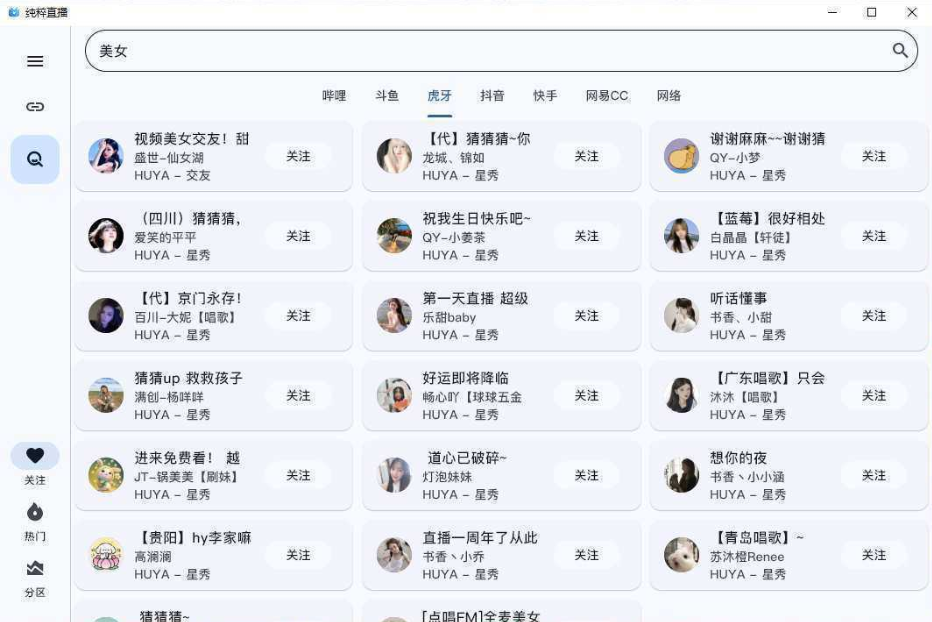The width and height of the screenshot is (932, 622).
Task: Open the hamburger menu in the sidebar
Action: click(35, 61)
